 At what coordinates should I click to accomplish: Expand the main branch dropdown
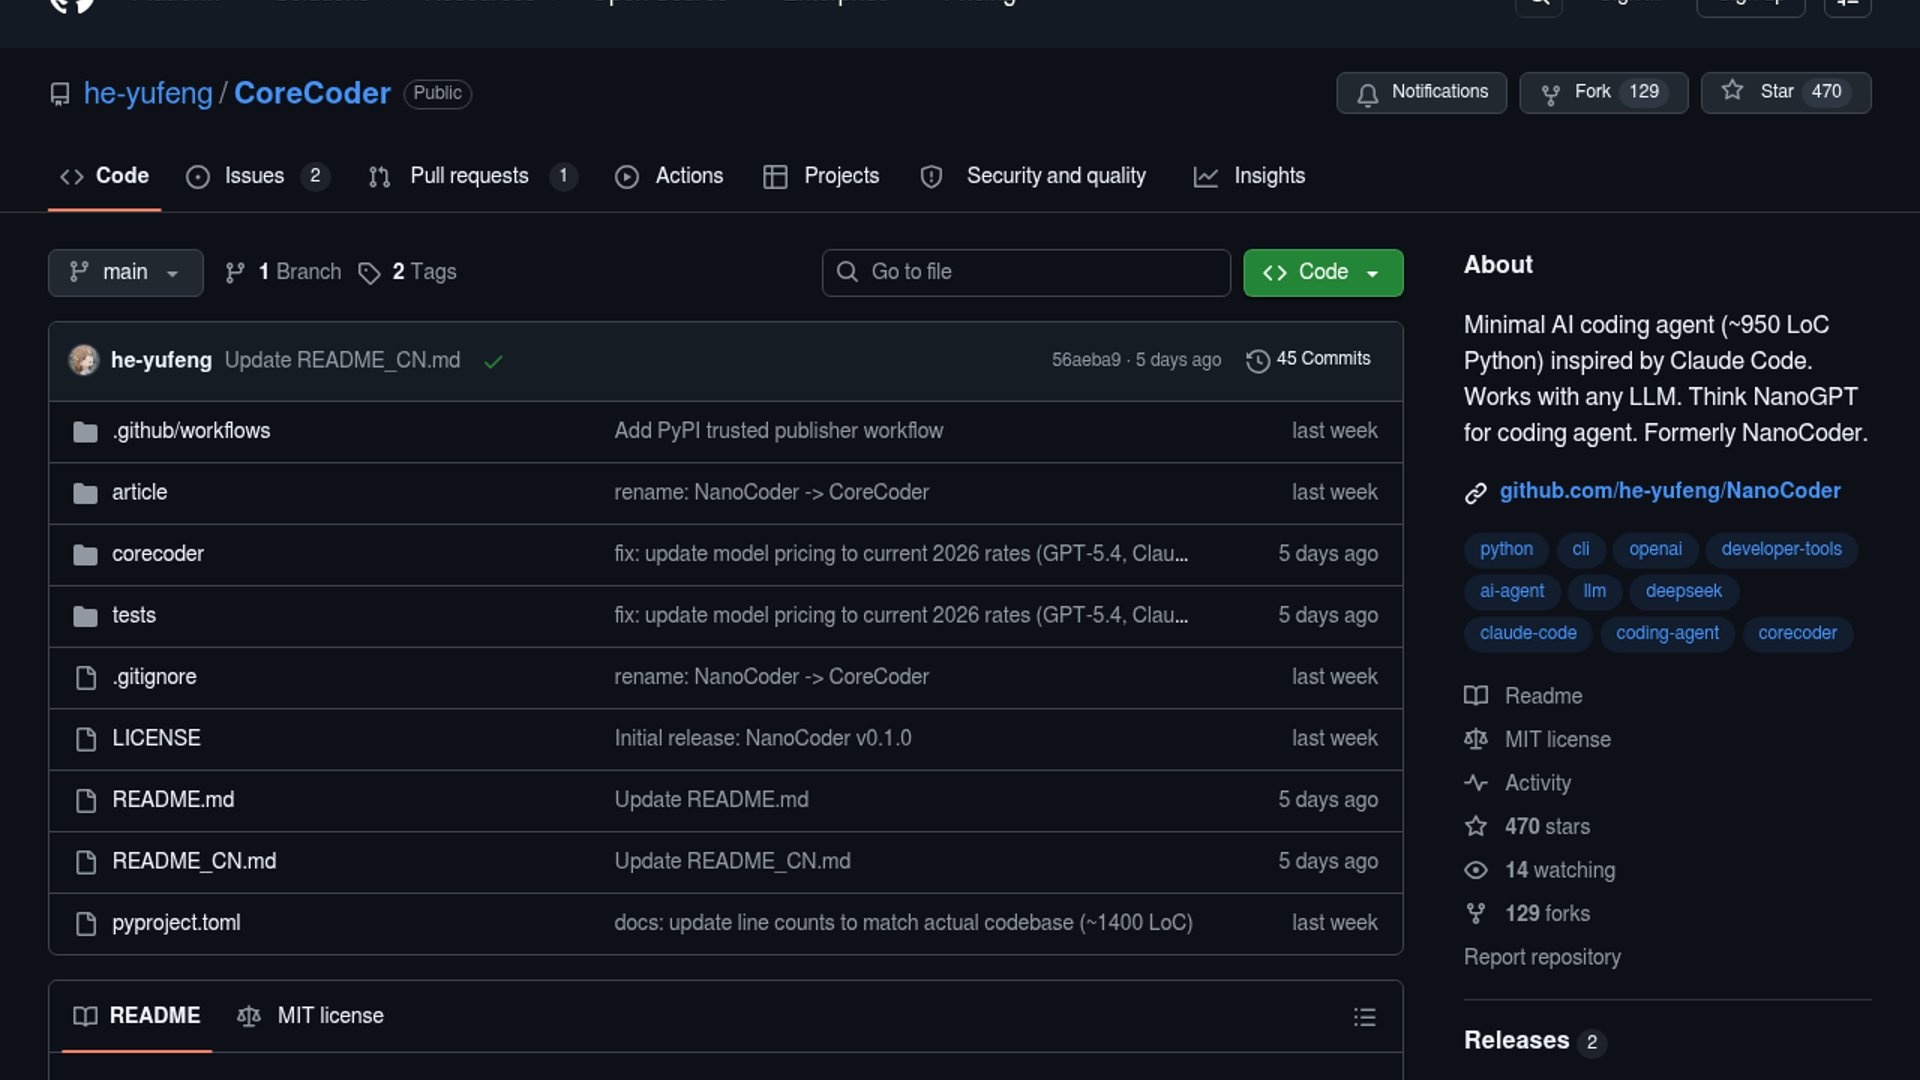(125, 272)
